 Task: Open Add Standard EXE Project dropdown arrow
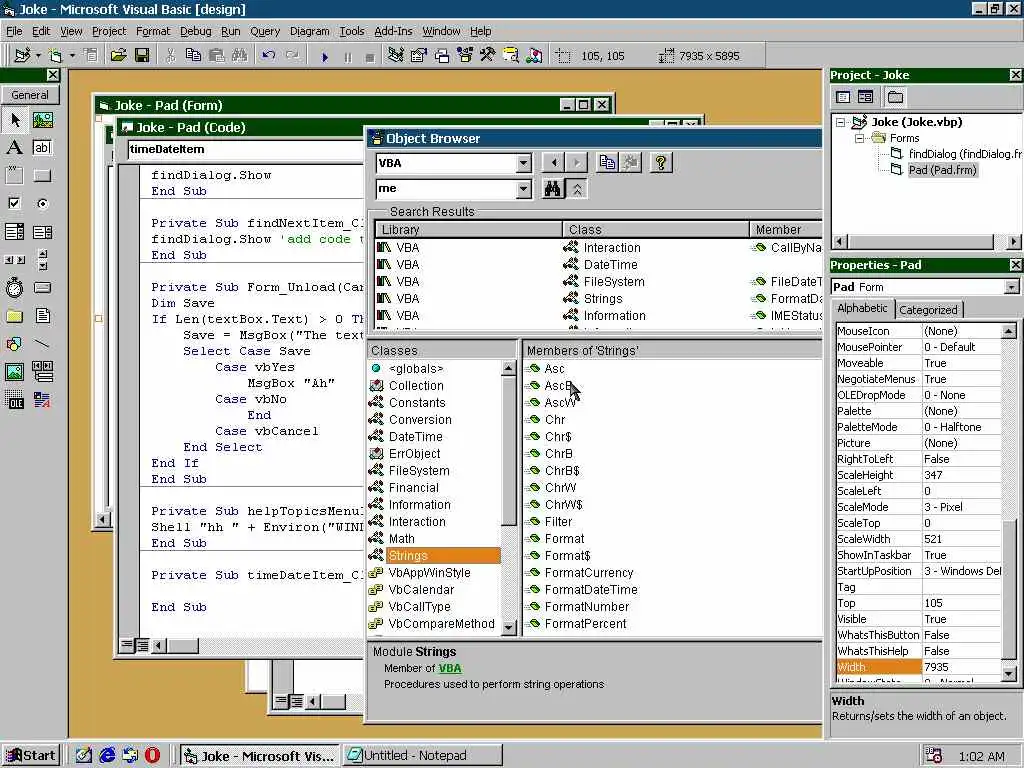point(38,56)
